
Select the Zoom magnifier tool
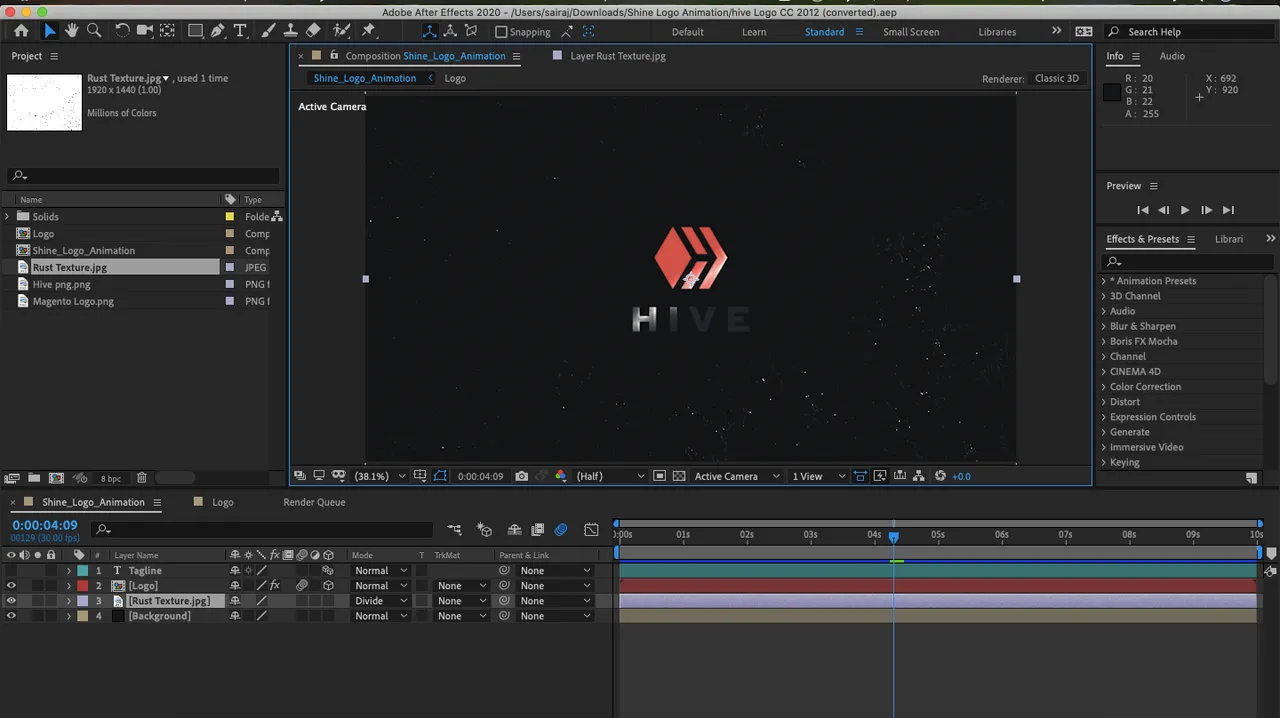point(94,31)
